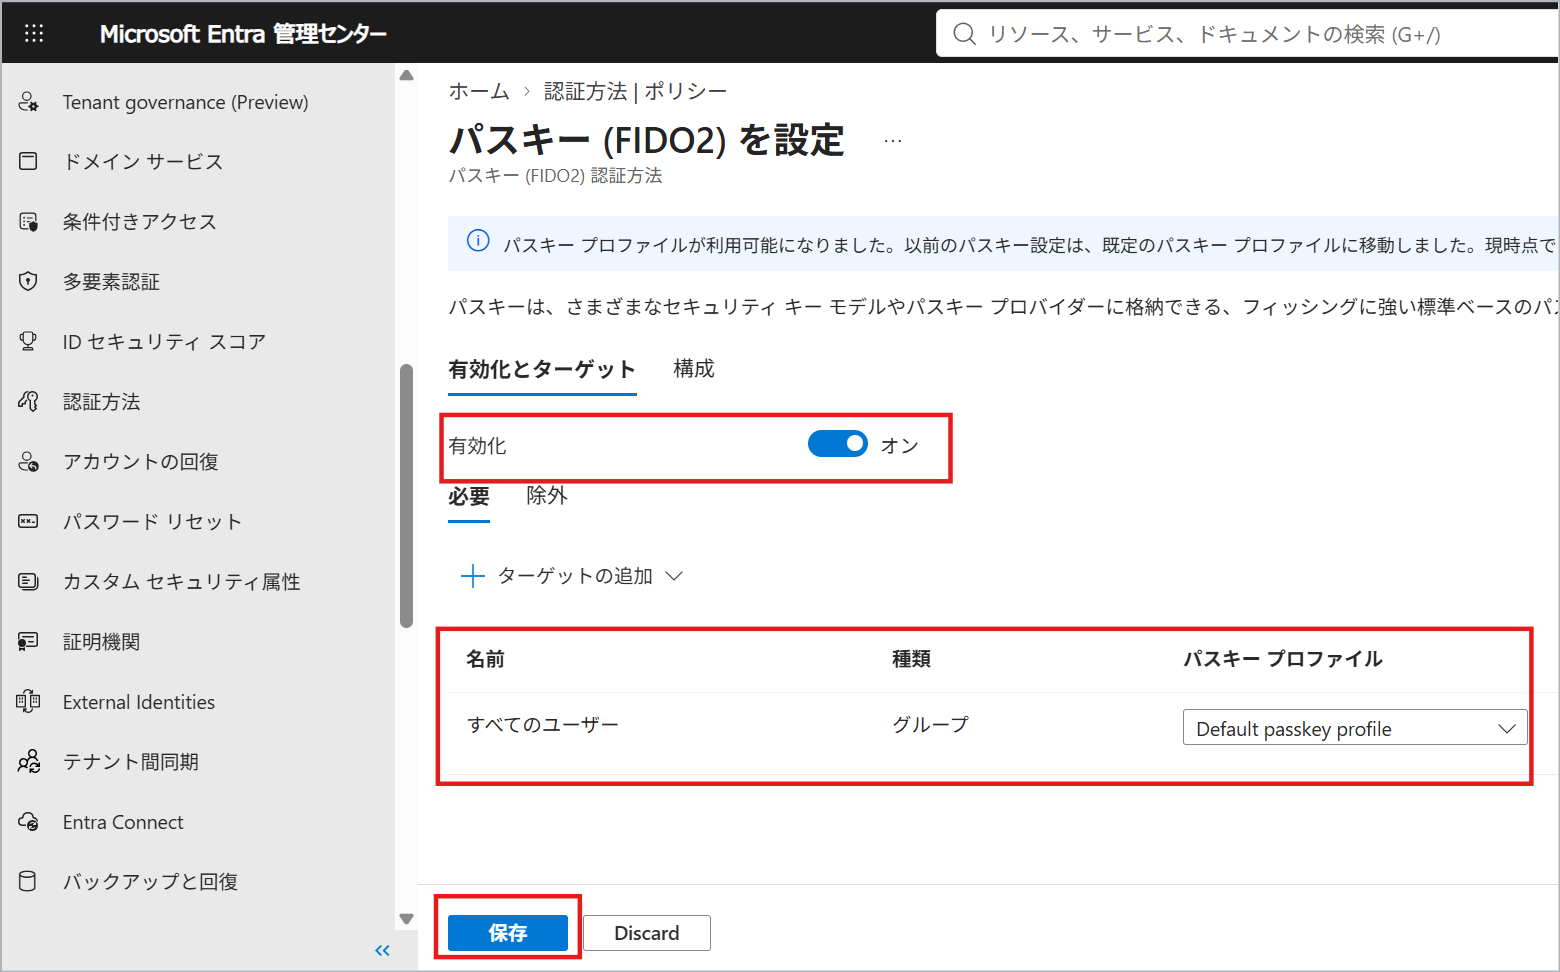Click the Tenant governance sidebar icon
1560x972 pixels.
click(28, 102)
